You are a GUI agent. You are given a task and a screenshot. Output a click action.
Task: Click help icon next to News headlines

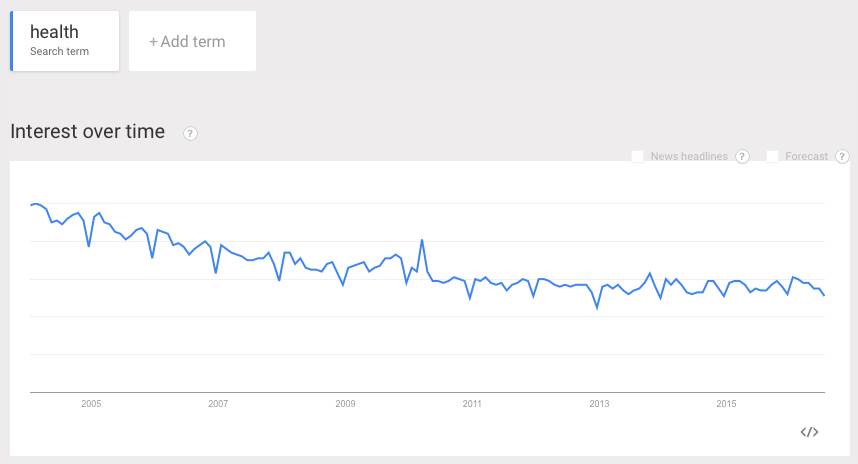(x=742, y=156)
